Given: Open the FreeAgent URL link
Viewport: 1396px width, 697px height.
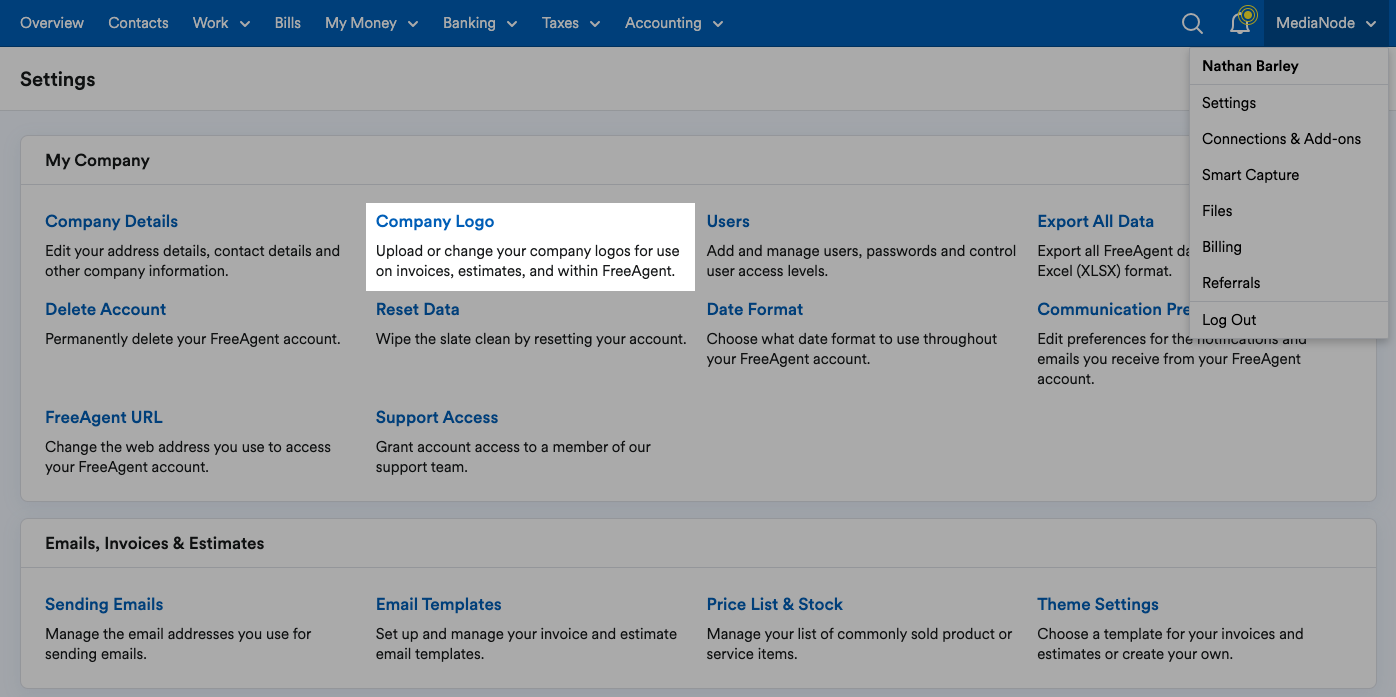Looking at the screenshot, I should coord(103,418).
